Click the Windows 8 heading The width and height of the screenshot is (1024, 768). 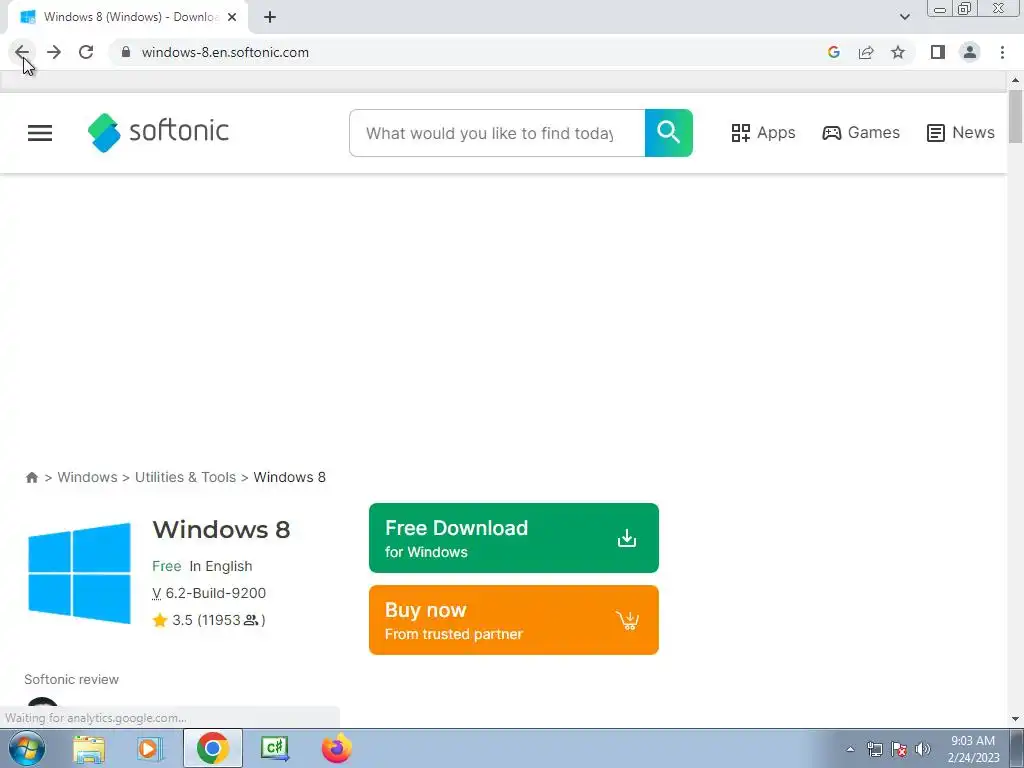221,530
